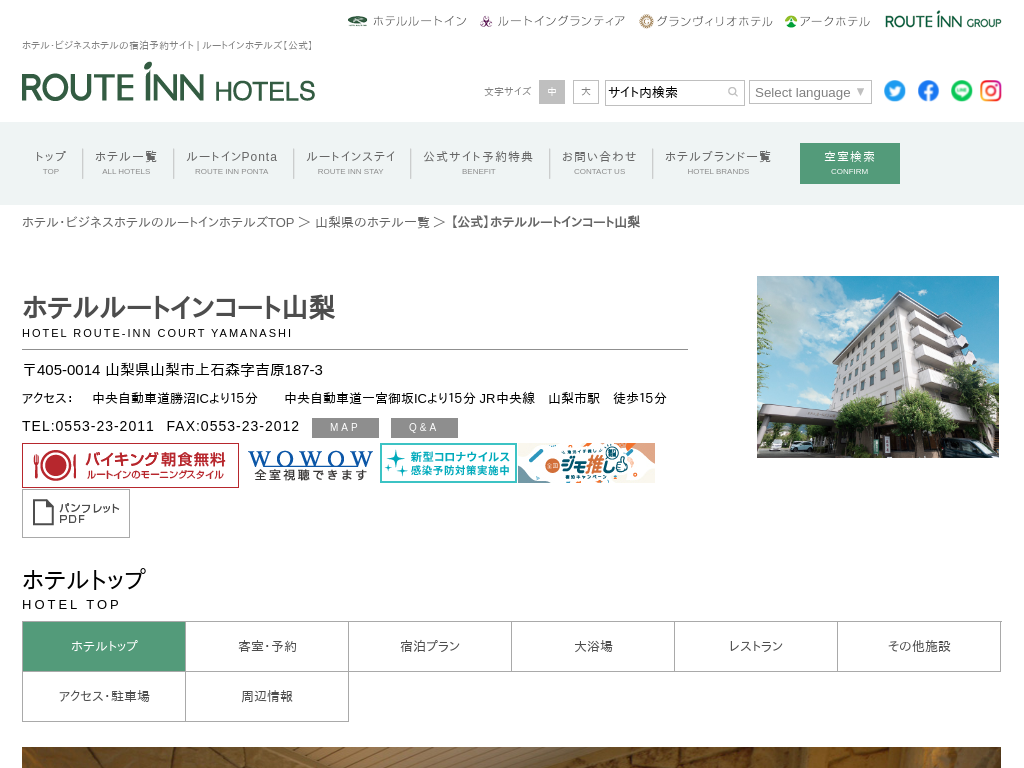Follow the ルートインホテルズTOP breadcrumb link
The height and width of the screenshot is (768, 1024).
tap(158, 223)
